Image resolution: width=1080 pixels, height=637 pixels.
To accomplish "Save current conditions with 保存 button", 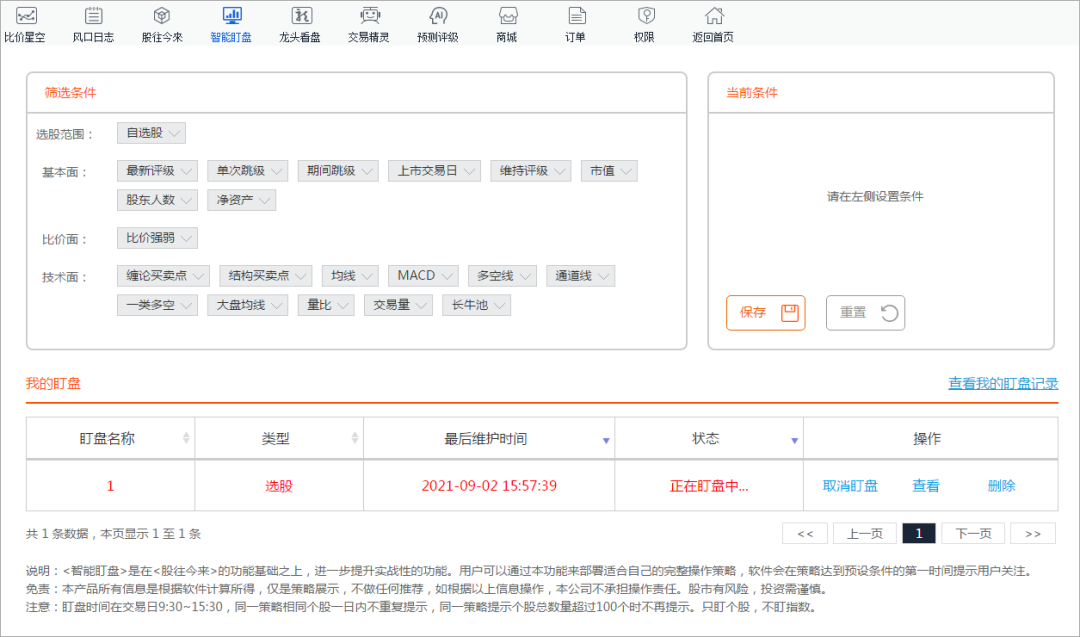I will 765,312.
